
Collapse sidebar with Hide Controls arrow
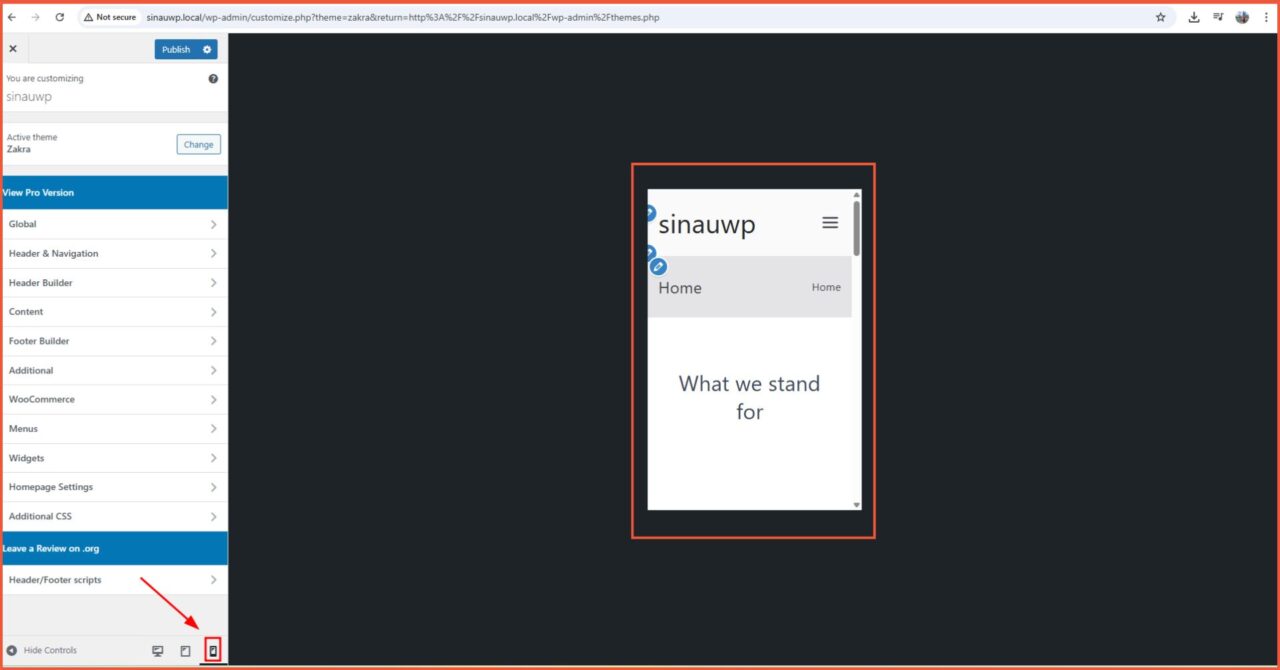[x=12, y=650]
